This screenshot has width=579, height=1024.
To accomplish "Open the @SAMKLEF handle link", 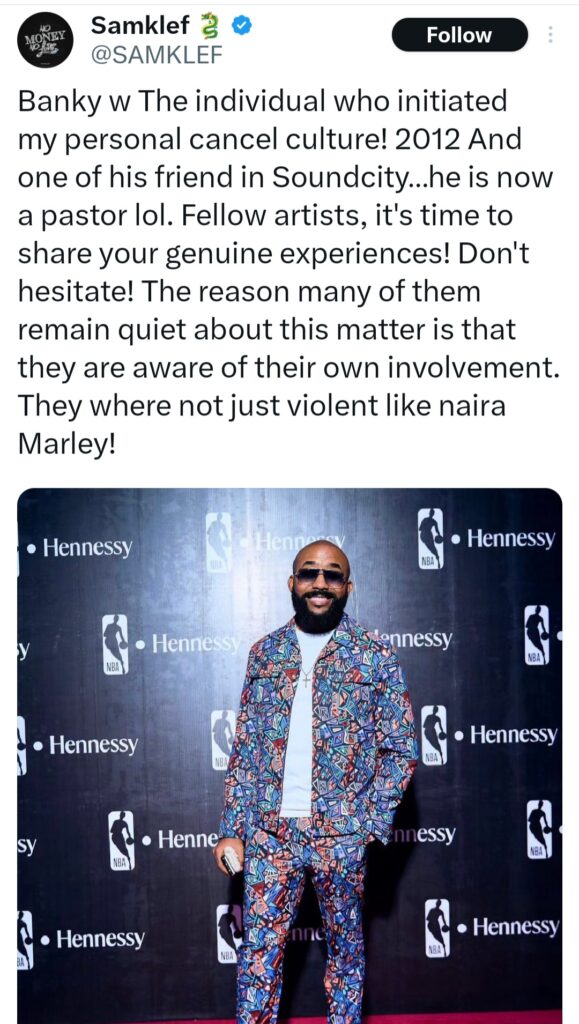I will pos(157,57).
